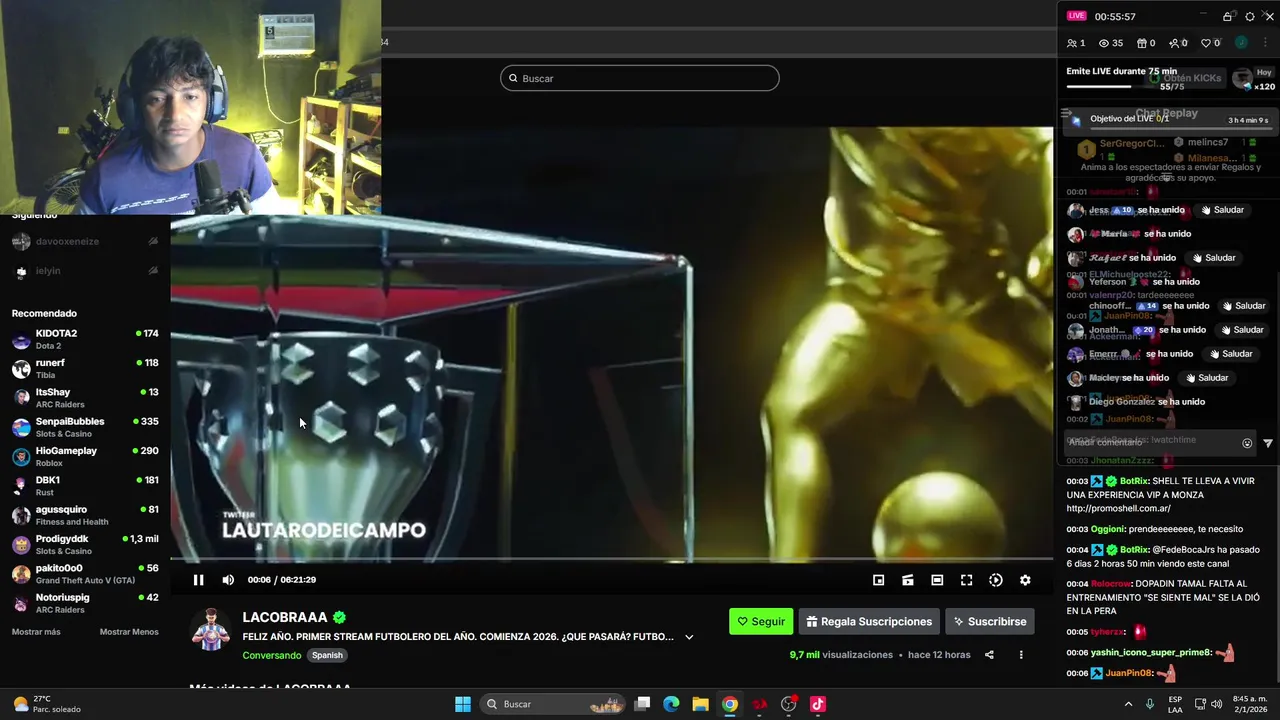The image size is (1280, 720).
Task: Send the comment with paper-plane icon
Action: (1268, 443)
